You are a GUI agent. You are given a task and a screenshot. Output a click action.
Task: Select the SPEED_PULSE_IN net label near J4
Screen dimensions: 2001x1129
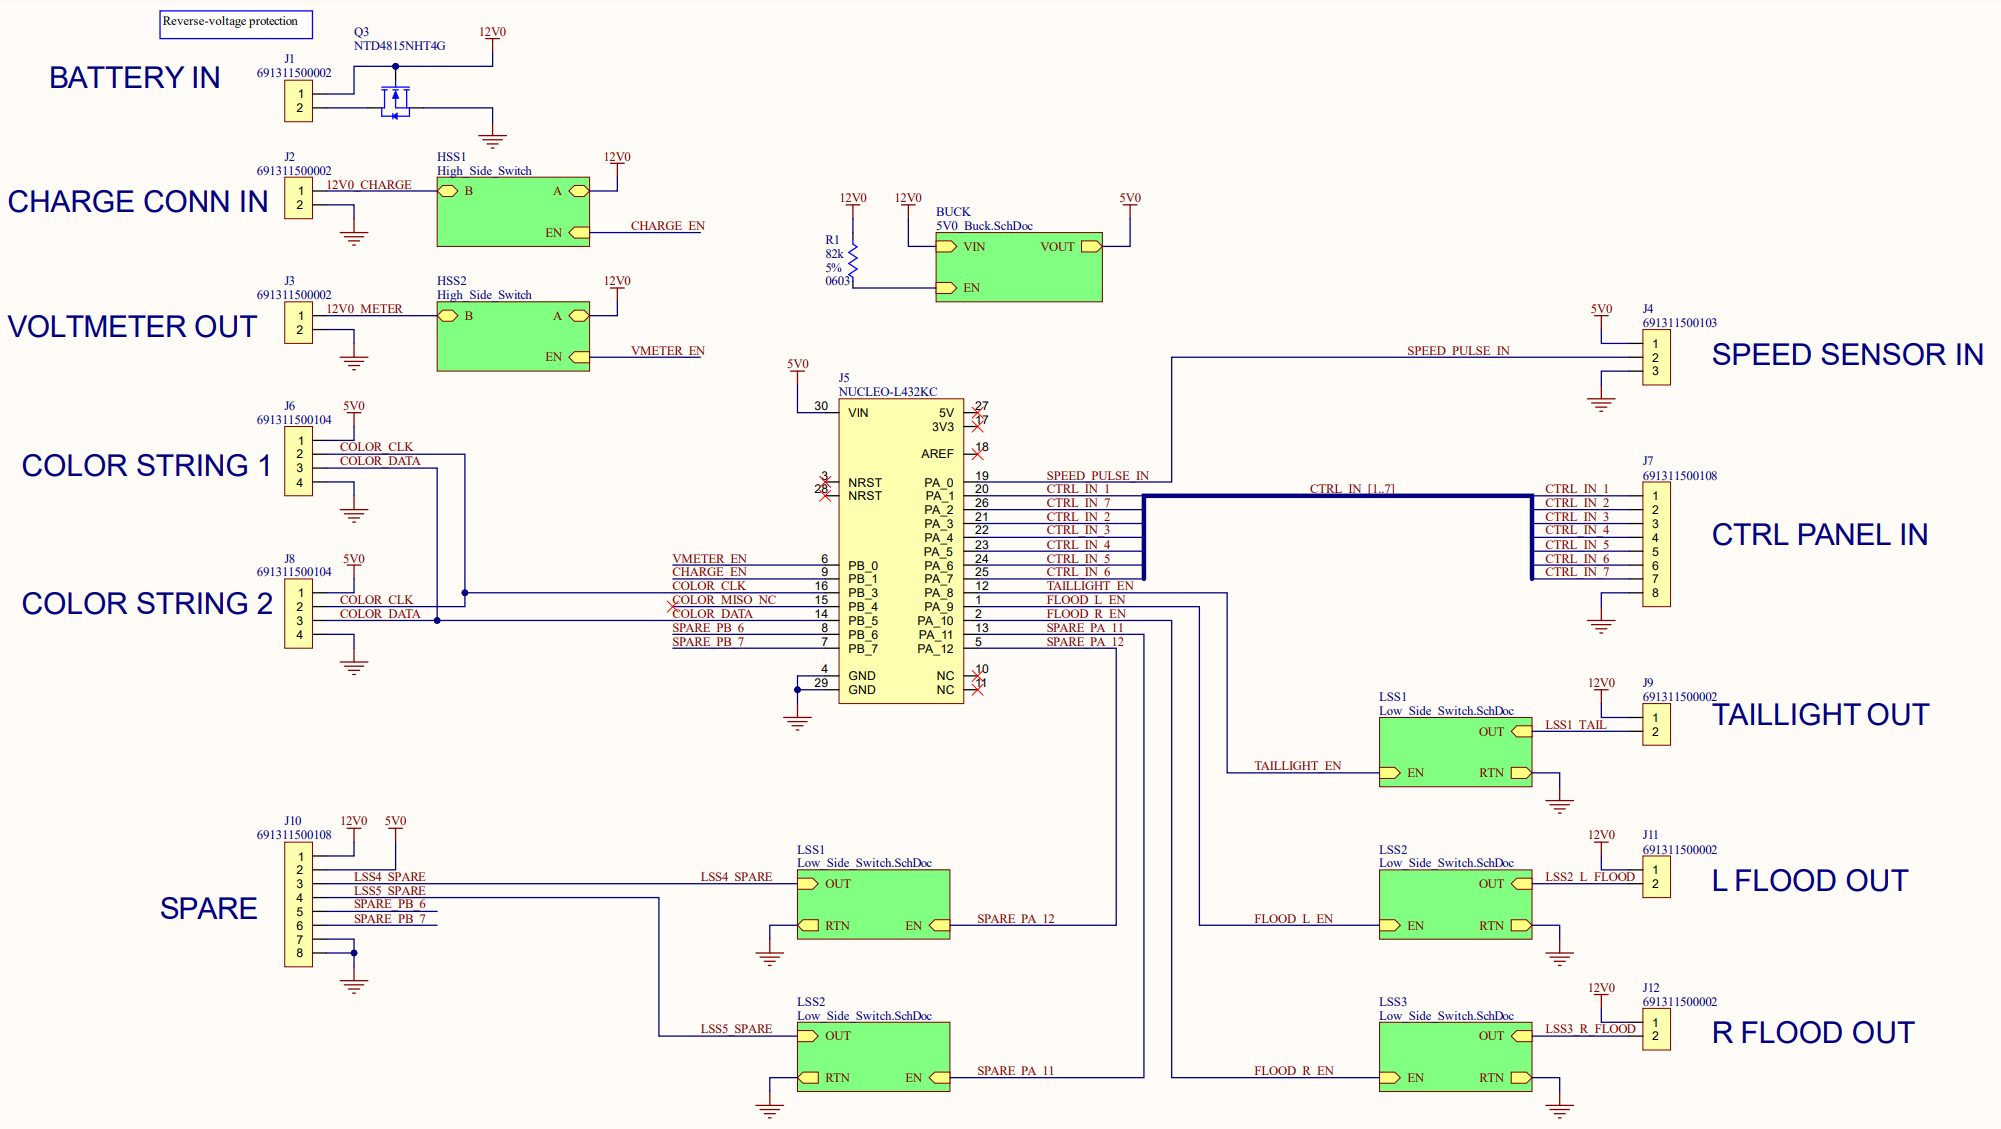[x=1457, y=350]
